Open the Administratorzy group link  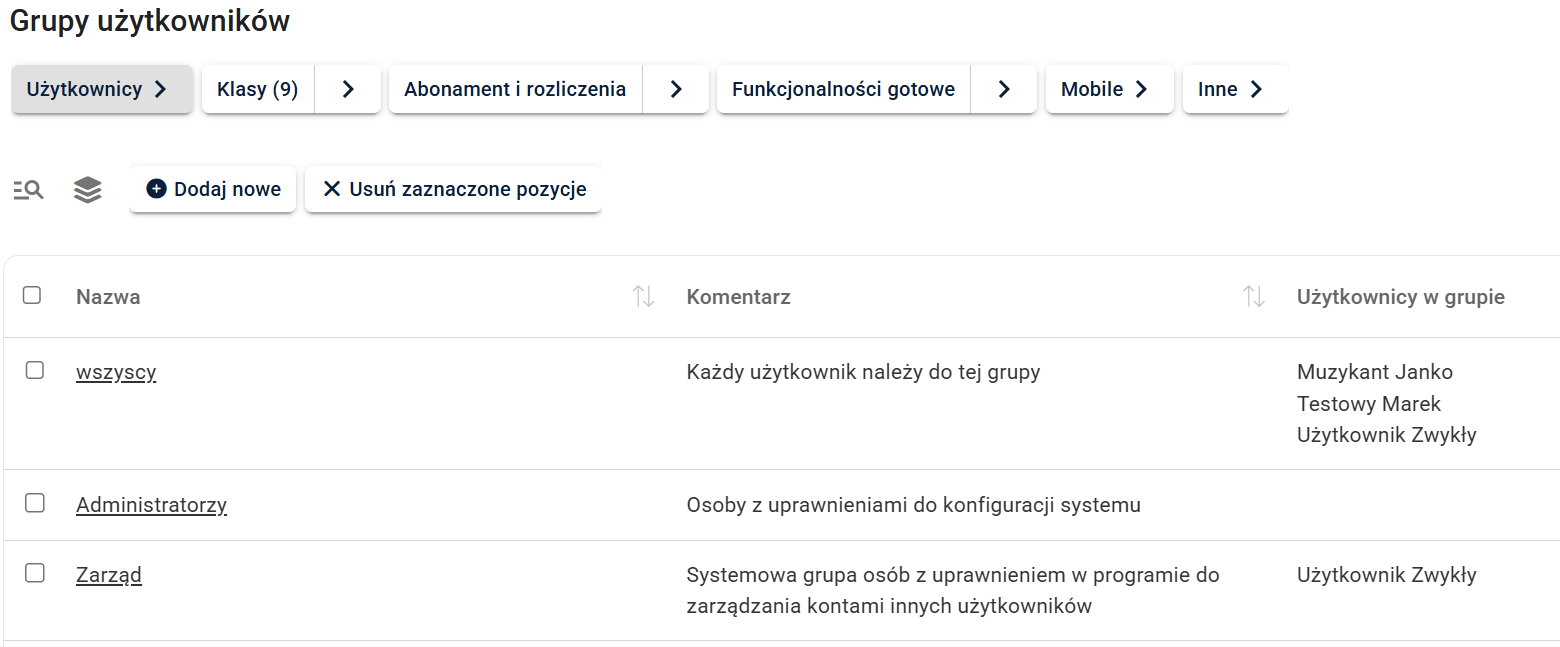(x=151, y=505)
